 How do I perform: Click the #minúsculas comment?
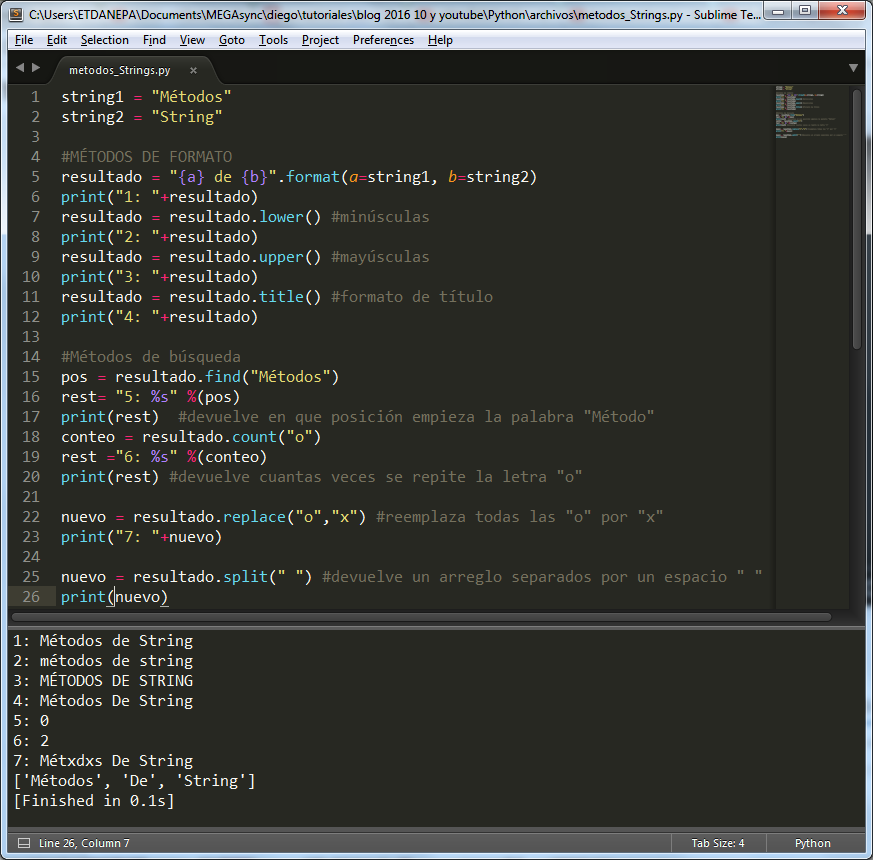coord(380,217)
